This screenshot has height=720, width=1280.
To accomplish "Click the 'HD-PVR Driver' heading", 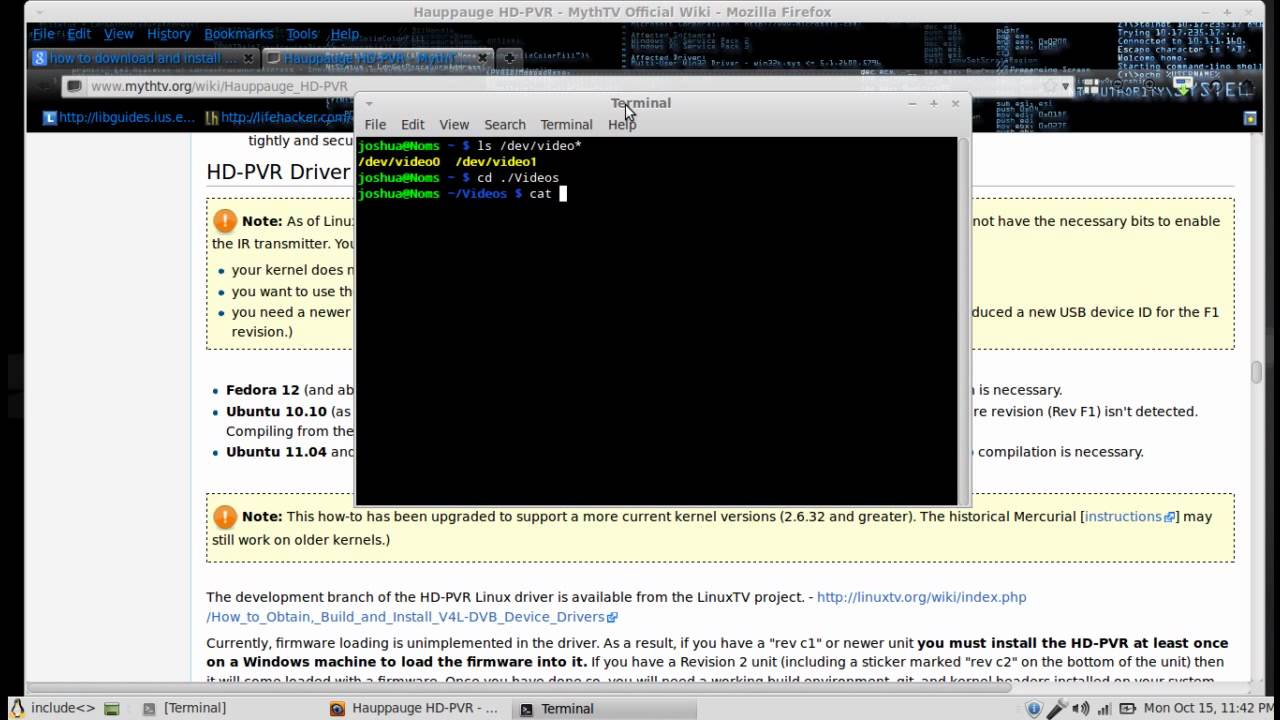I will tap(278, 171).
